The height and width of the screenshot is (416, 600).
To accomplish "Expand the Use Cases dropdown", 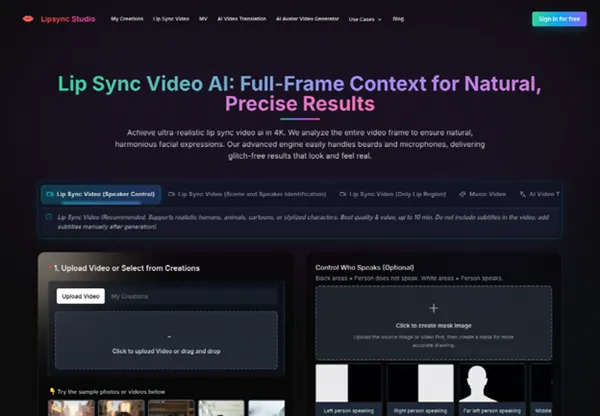I will [365, 19].
